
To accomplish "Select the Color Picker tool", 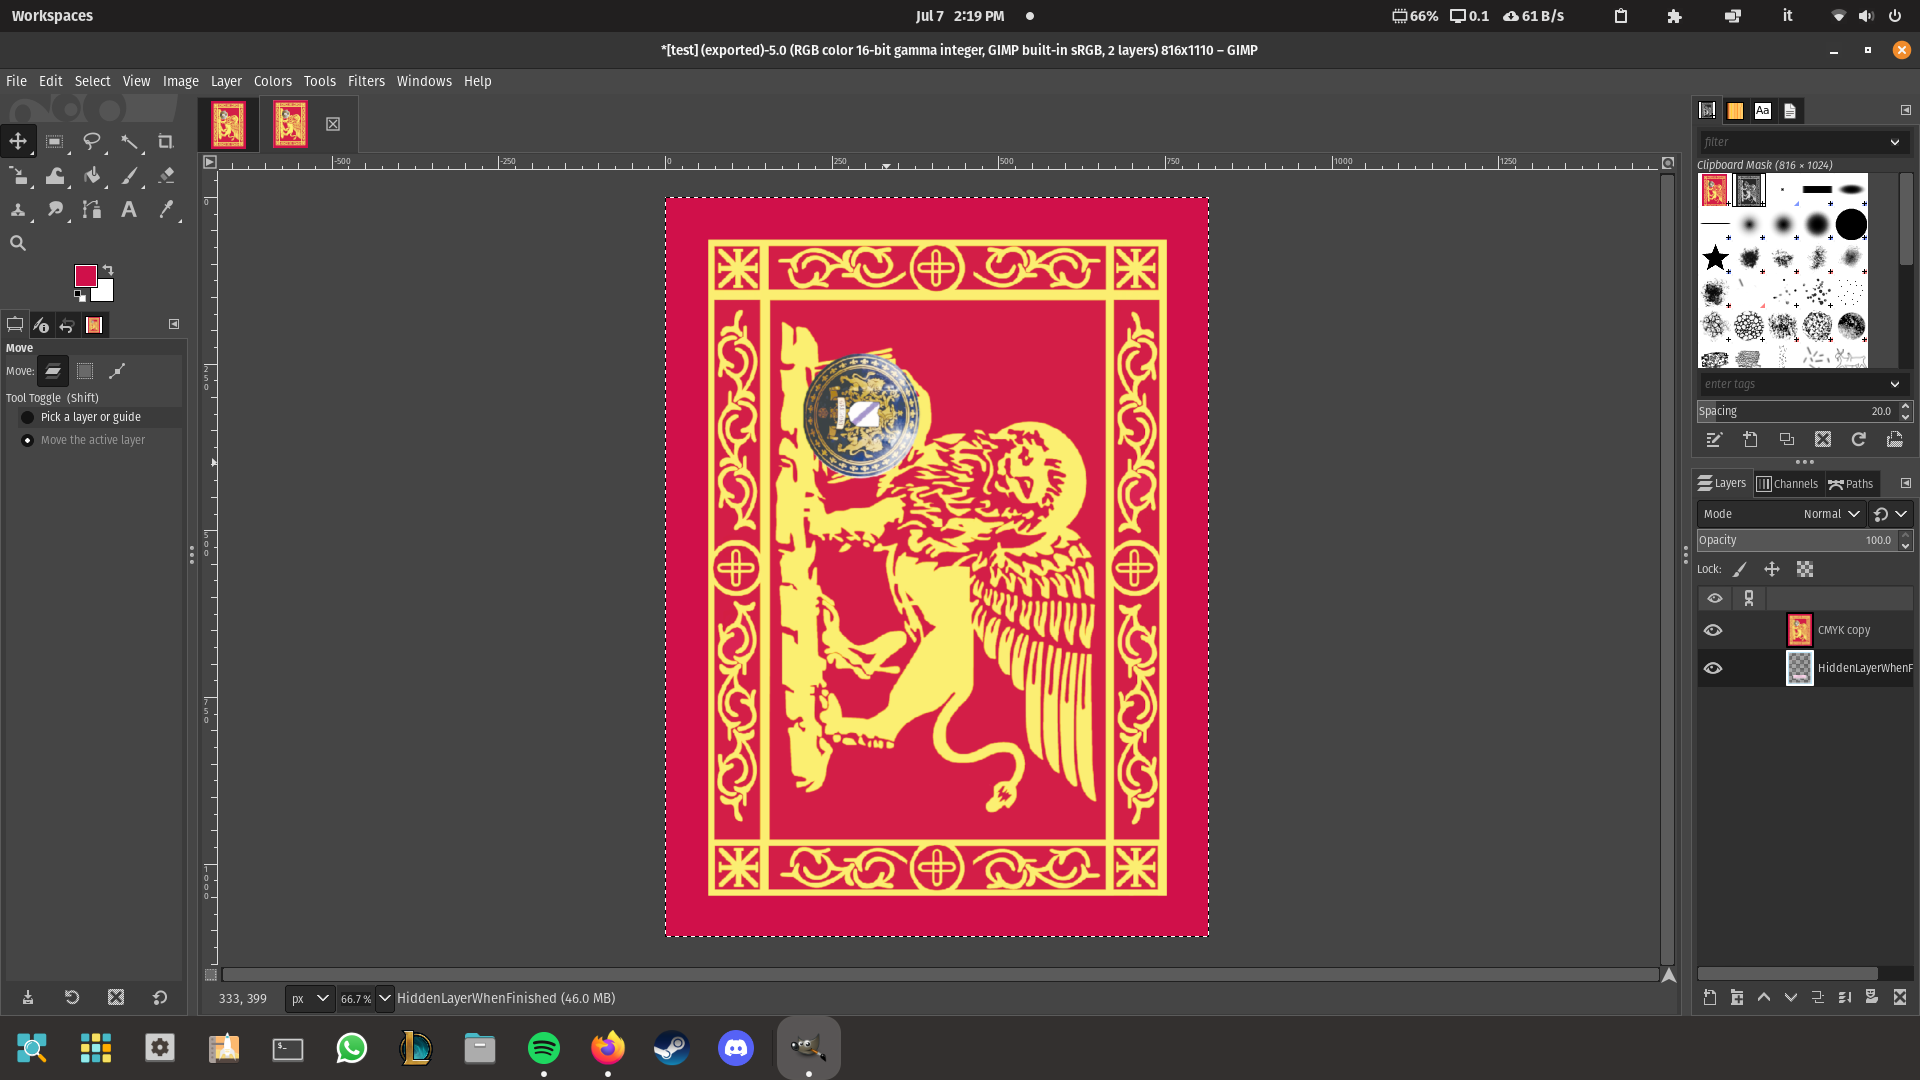I will 166,210.
